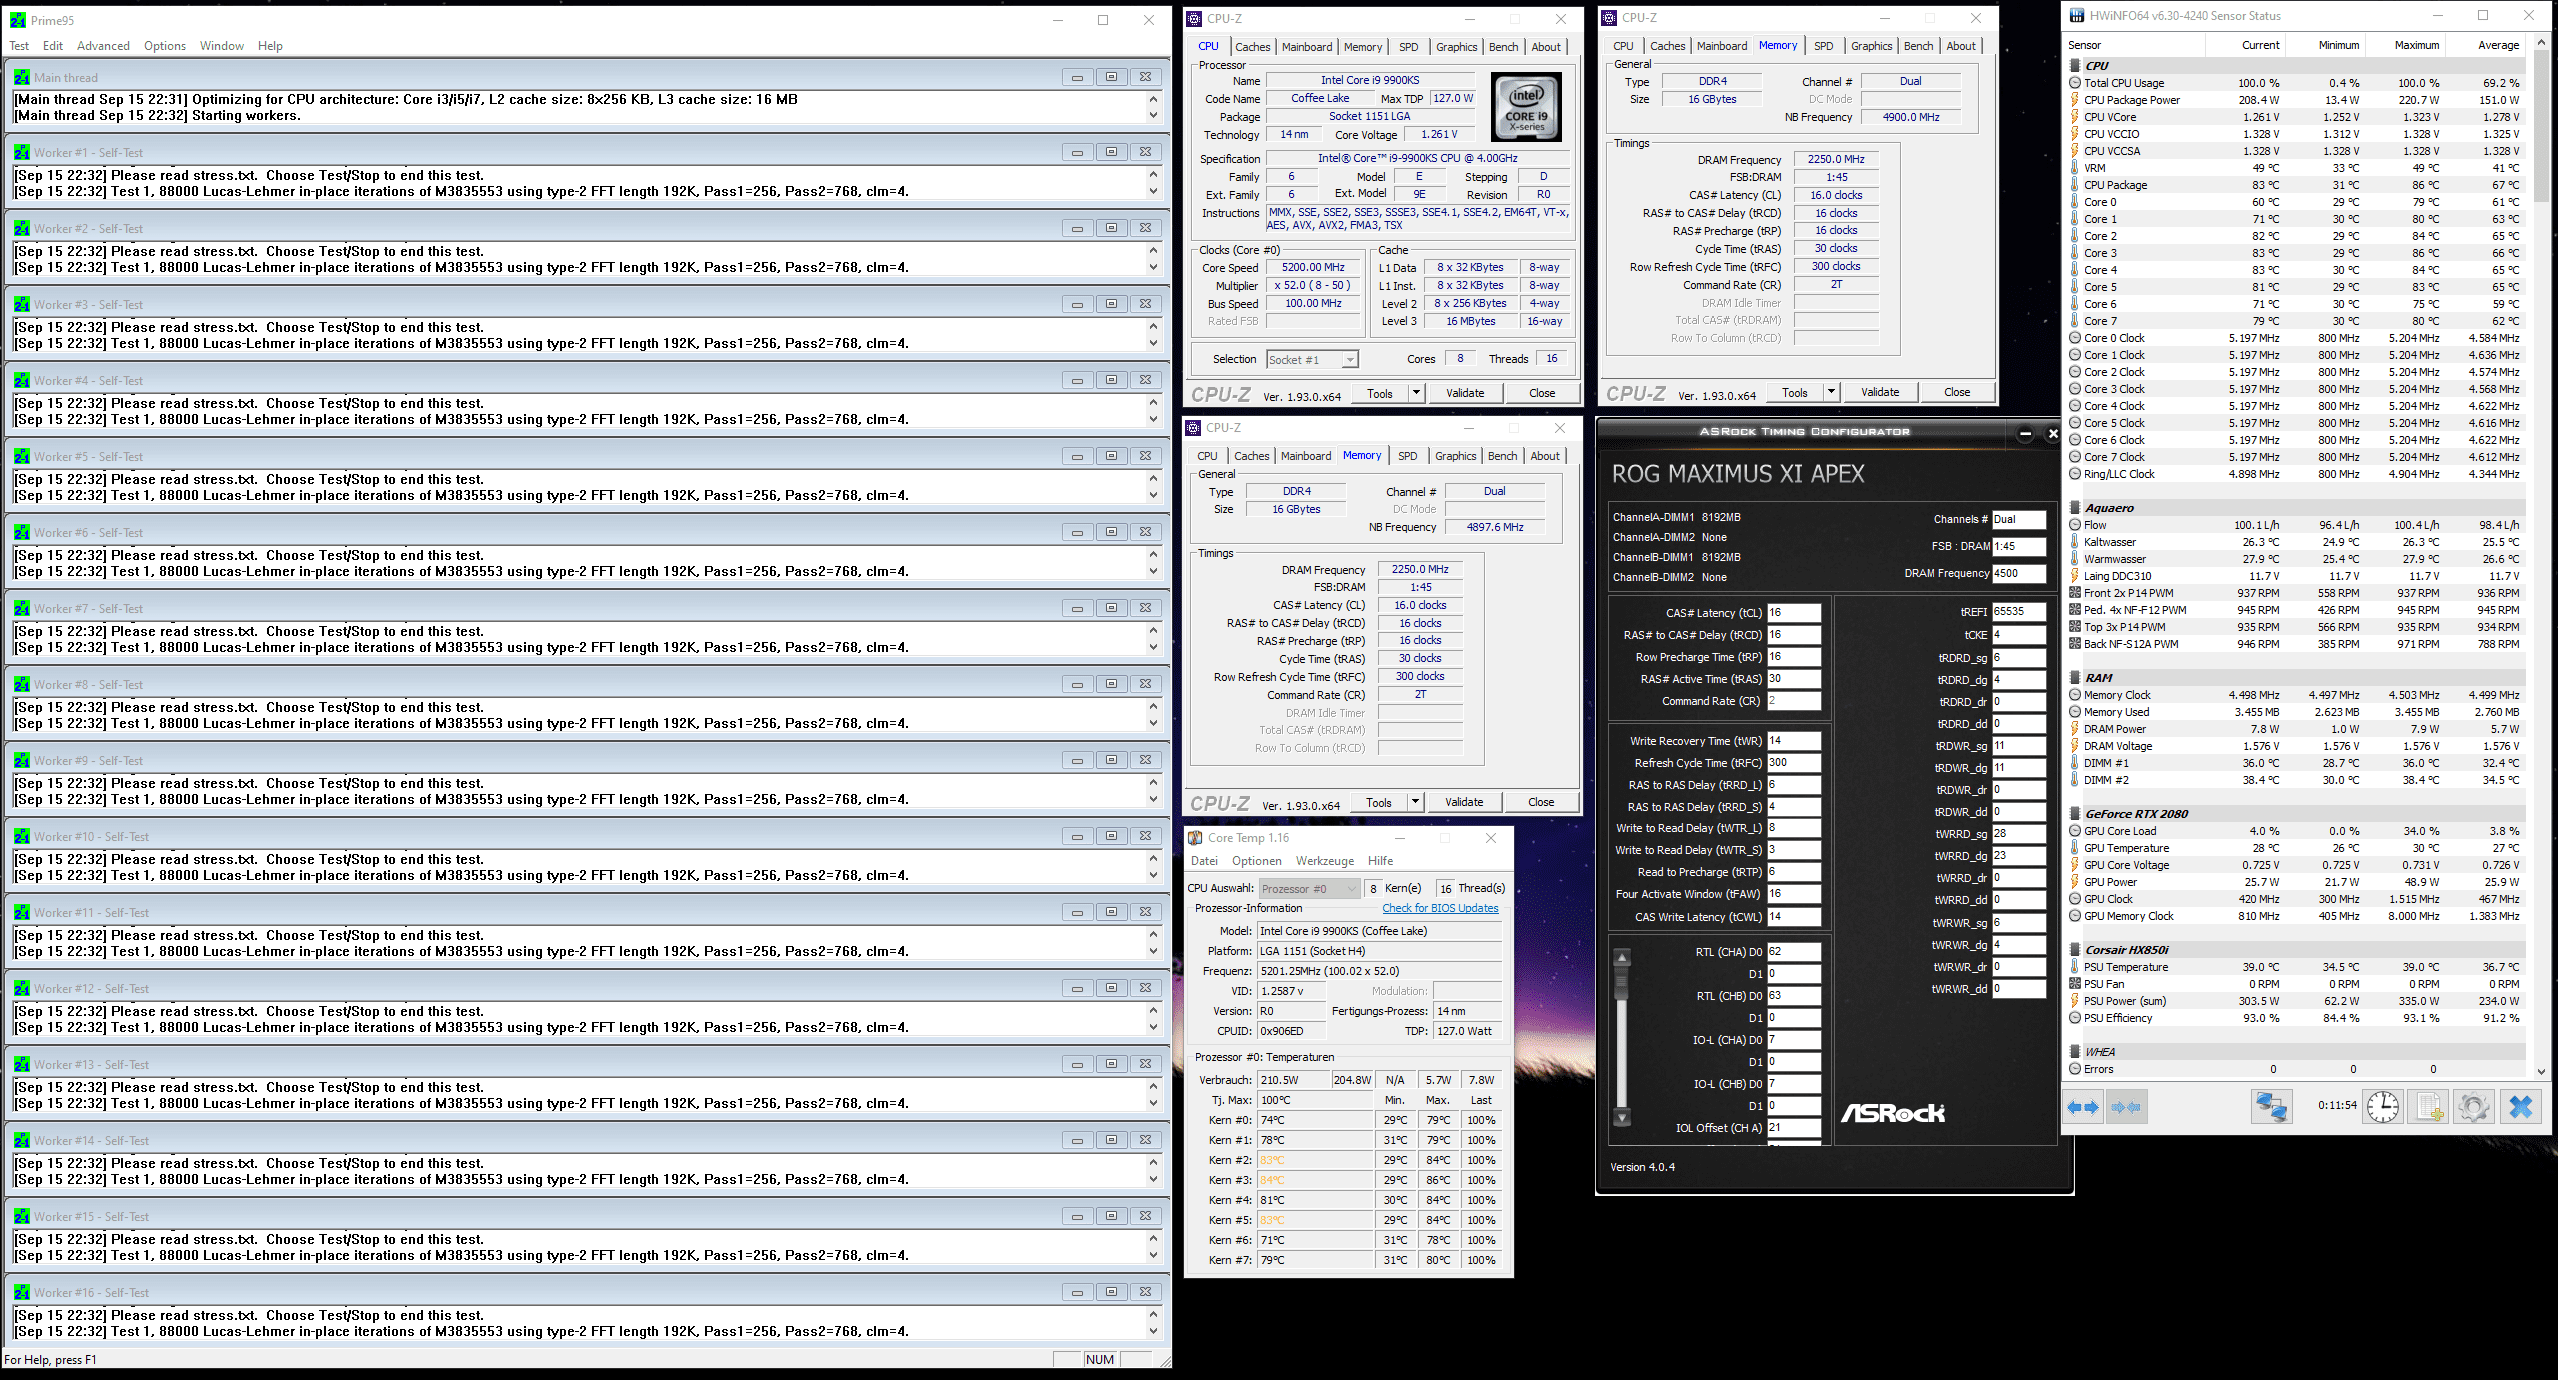
Task: Click the tREFI value field in ASRock configurator
Action: [x=2017, y=611]
